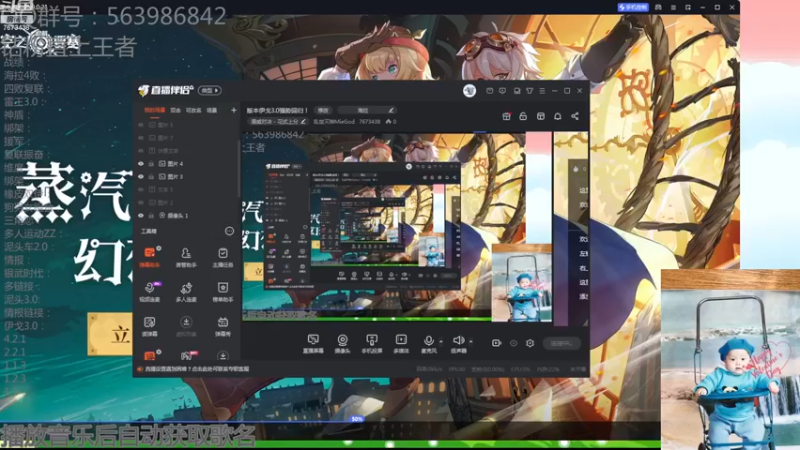The image size is (800, 450).
Task: Show the hidden 图片 2 source
Action: 141,203
